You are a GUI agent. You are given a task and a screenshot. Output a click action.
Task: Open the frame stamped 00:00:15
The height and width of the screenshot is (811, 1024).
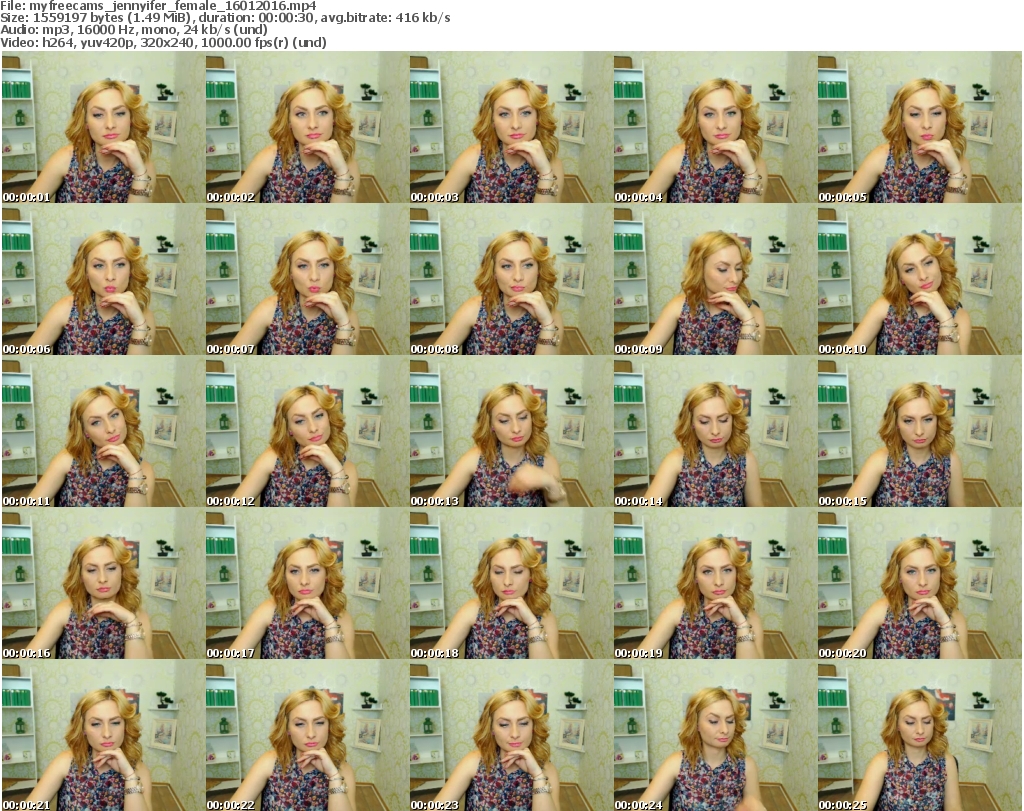(x=920, y=432)
